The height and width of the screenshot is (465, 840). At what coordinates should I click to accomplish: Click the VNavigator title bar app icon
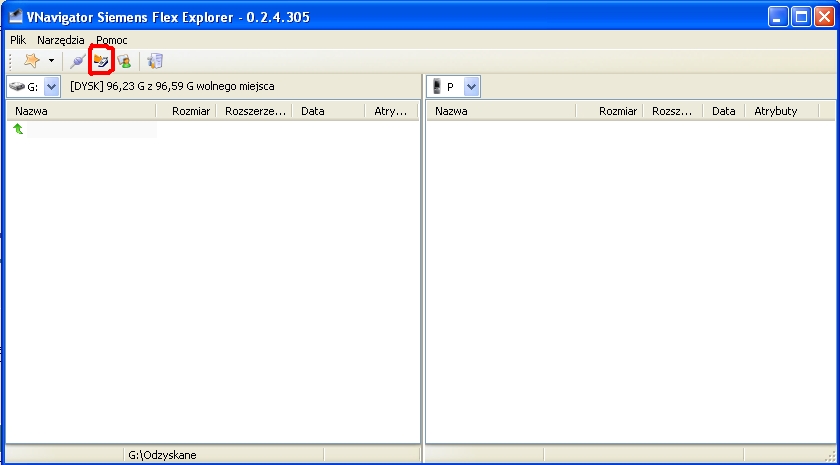(x=16, y=17)
